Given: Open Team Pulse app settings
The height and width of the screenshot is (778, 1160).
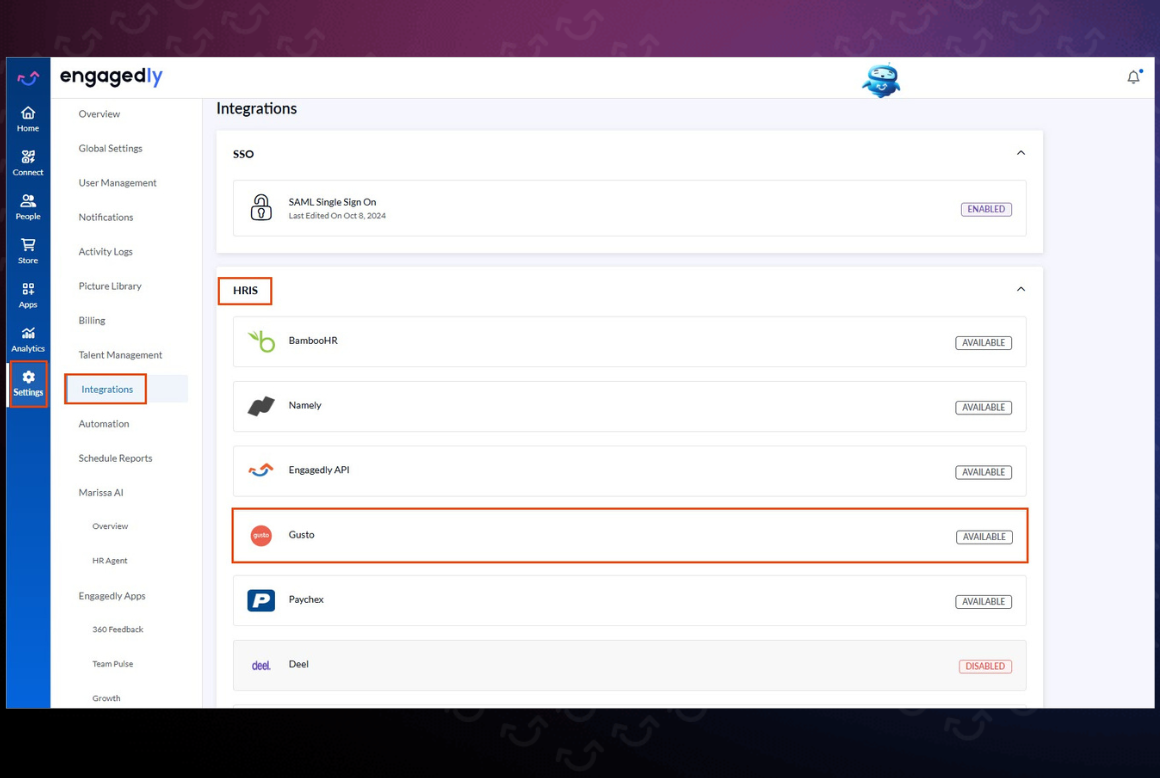Looking at the screenshot, I should point(112,664).
